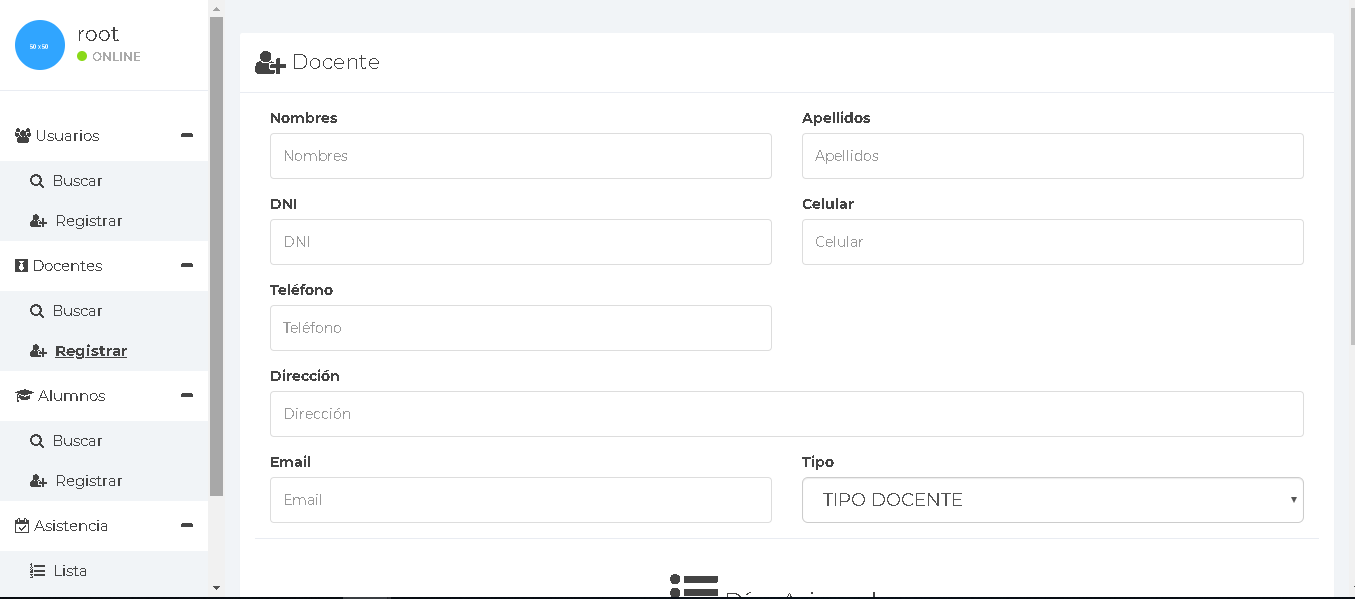Collapse the Asistencia menu section
1355x599 pixels.
[x=186, y=525]
